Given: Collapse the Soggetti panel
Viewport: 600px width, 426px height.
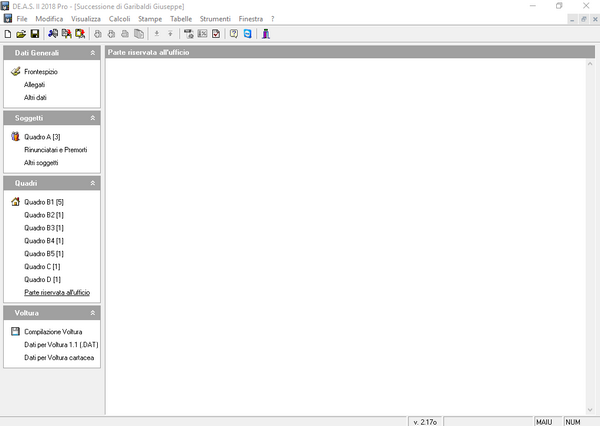Looking at the screenshot, I should (93, 118).
